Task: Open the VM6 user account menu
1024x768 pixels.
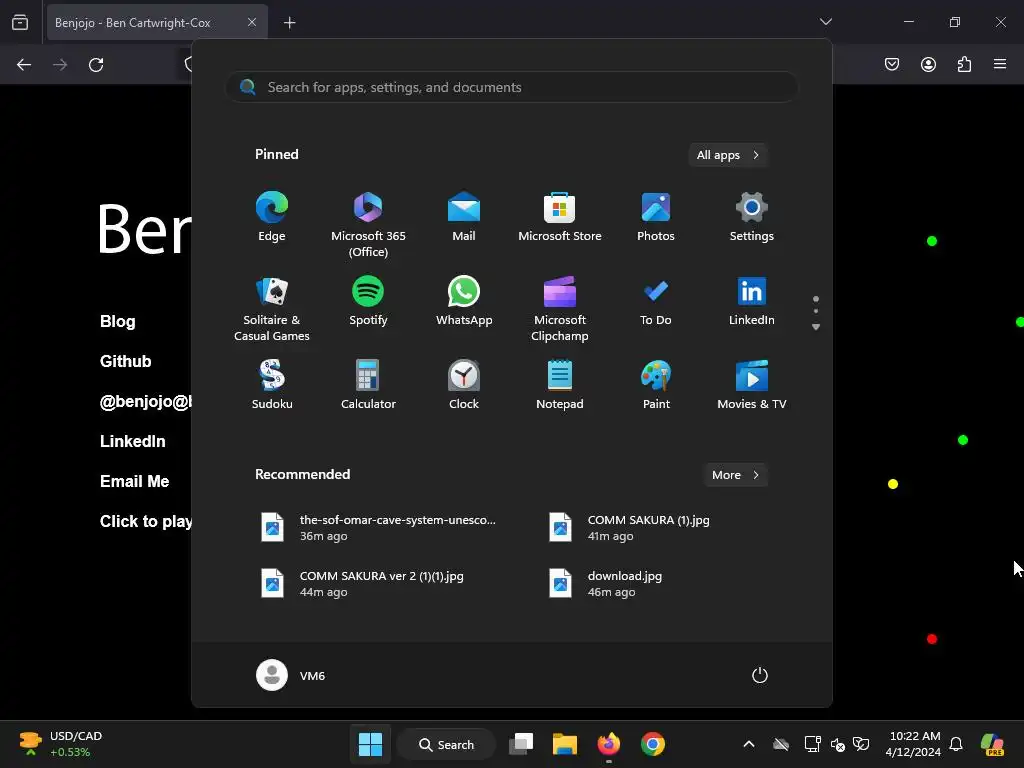Action: 291,675
